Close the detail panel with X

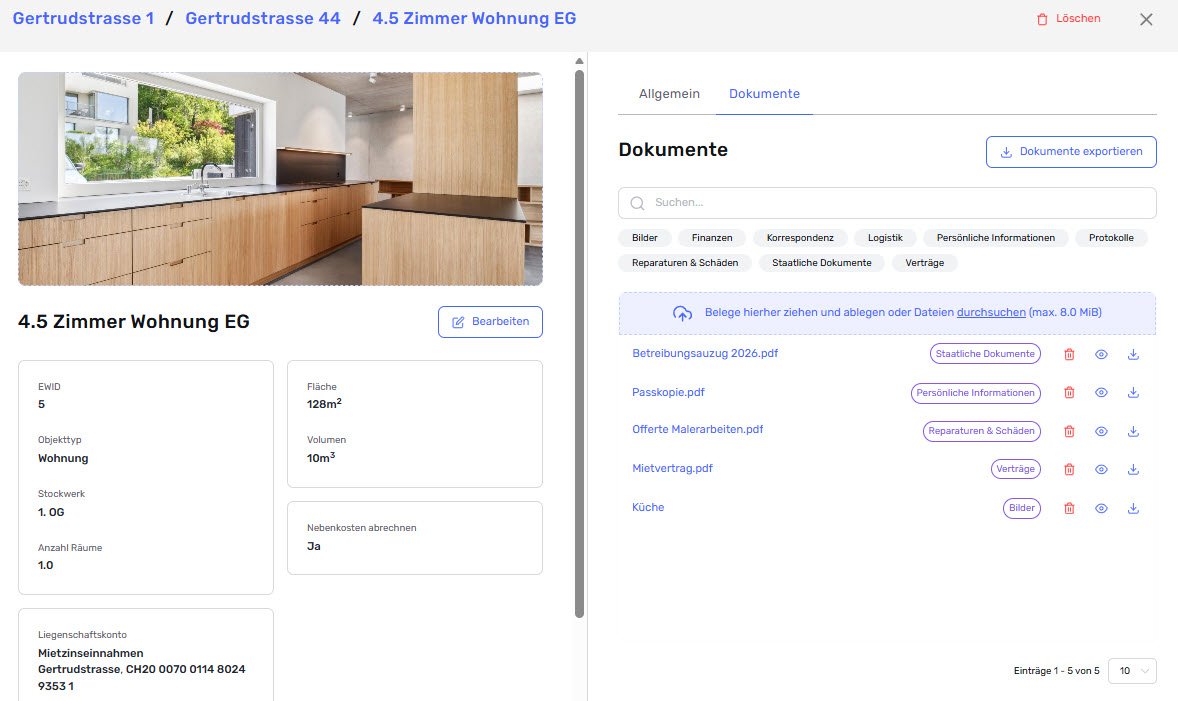[1146, 20]
